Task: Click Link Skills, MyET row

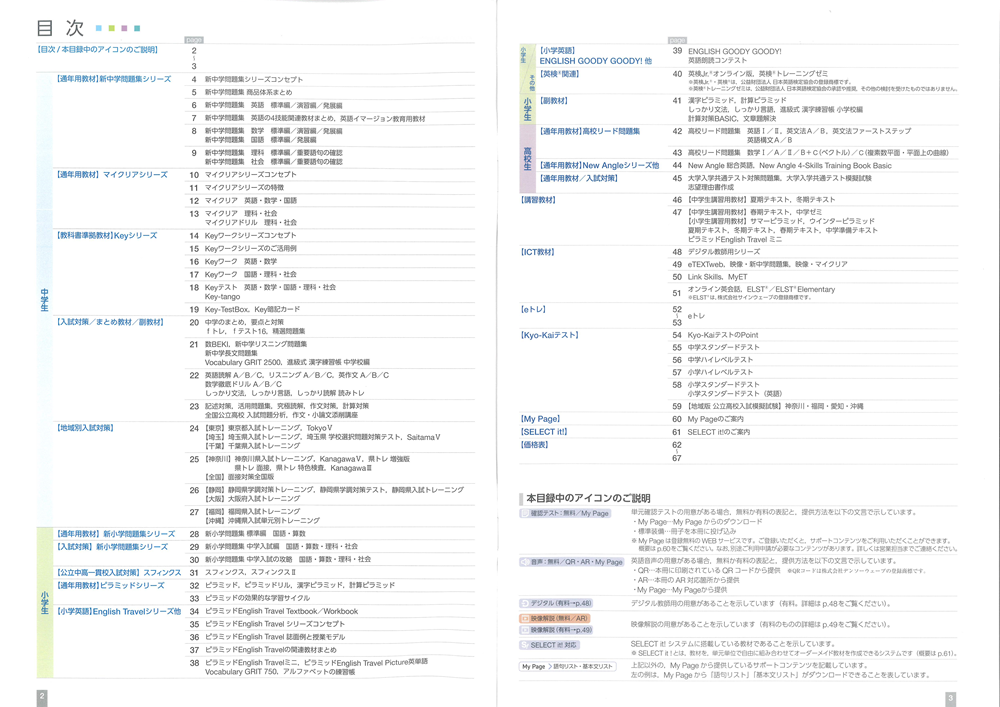Action: [x=717, y=277]
